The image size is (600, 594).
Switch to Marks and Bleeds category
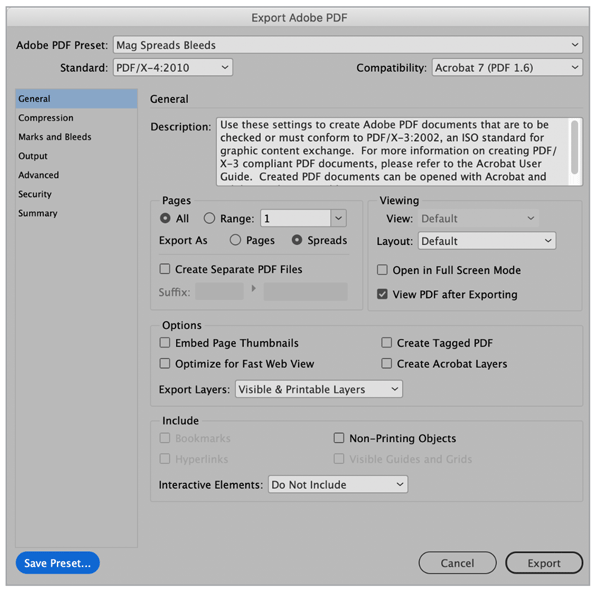point(77,137)
